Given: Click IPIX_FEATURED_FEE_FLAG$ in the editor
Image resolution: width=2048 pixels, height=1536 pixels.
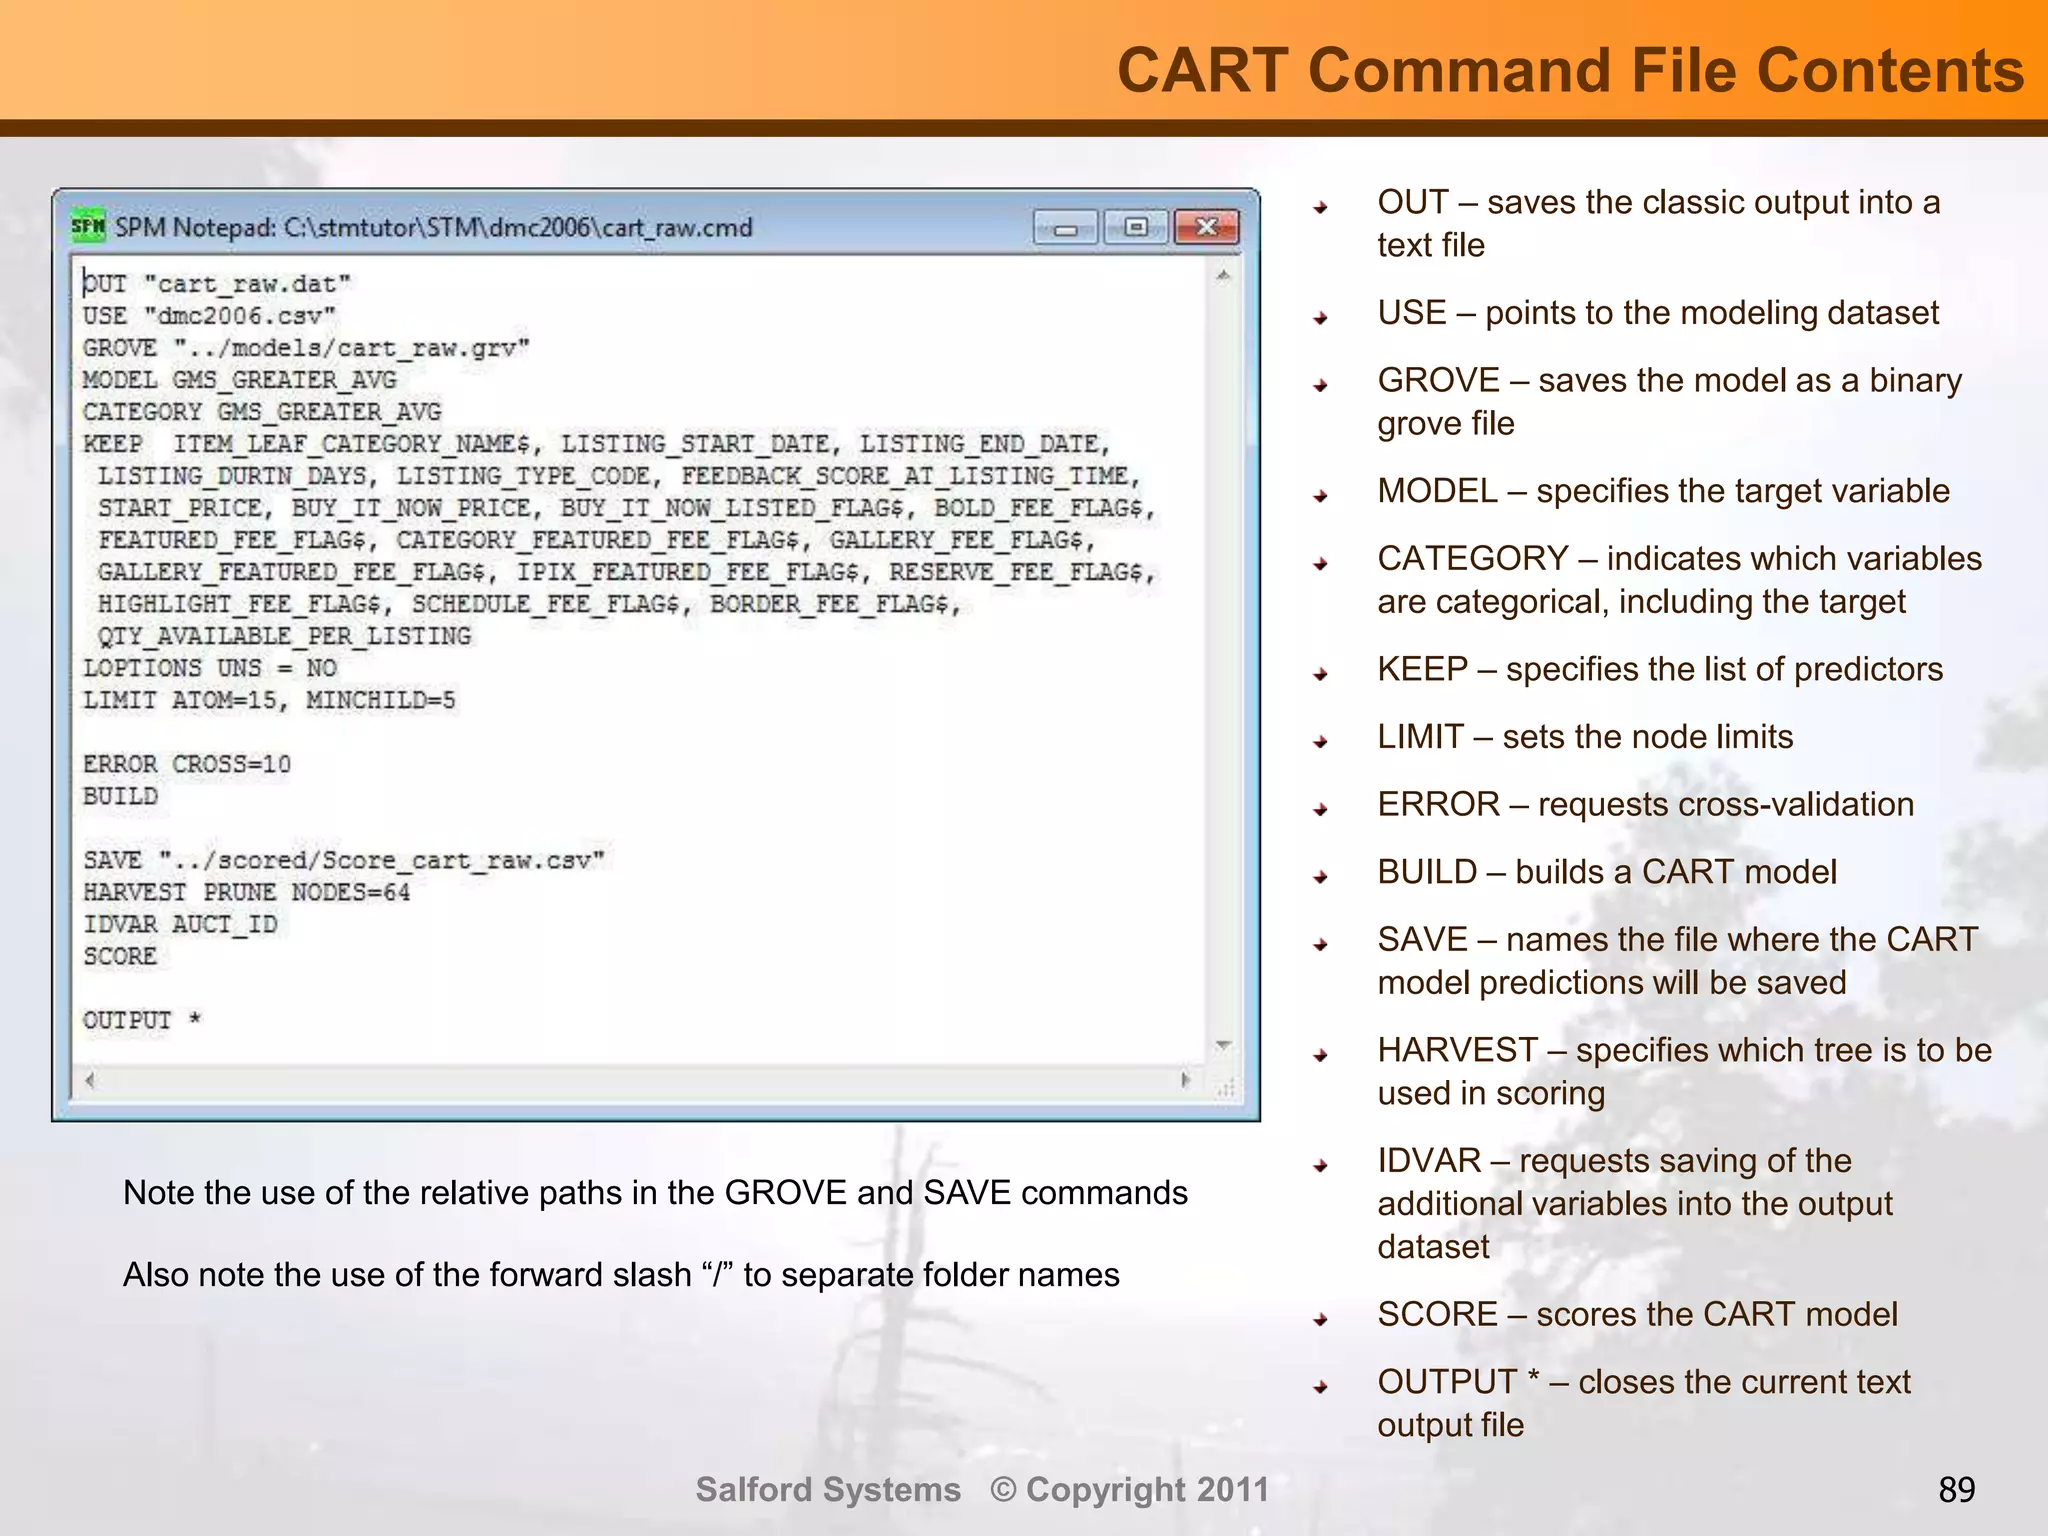Looking at the screenshot, I should 688,572.
